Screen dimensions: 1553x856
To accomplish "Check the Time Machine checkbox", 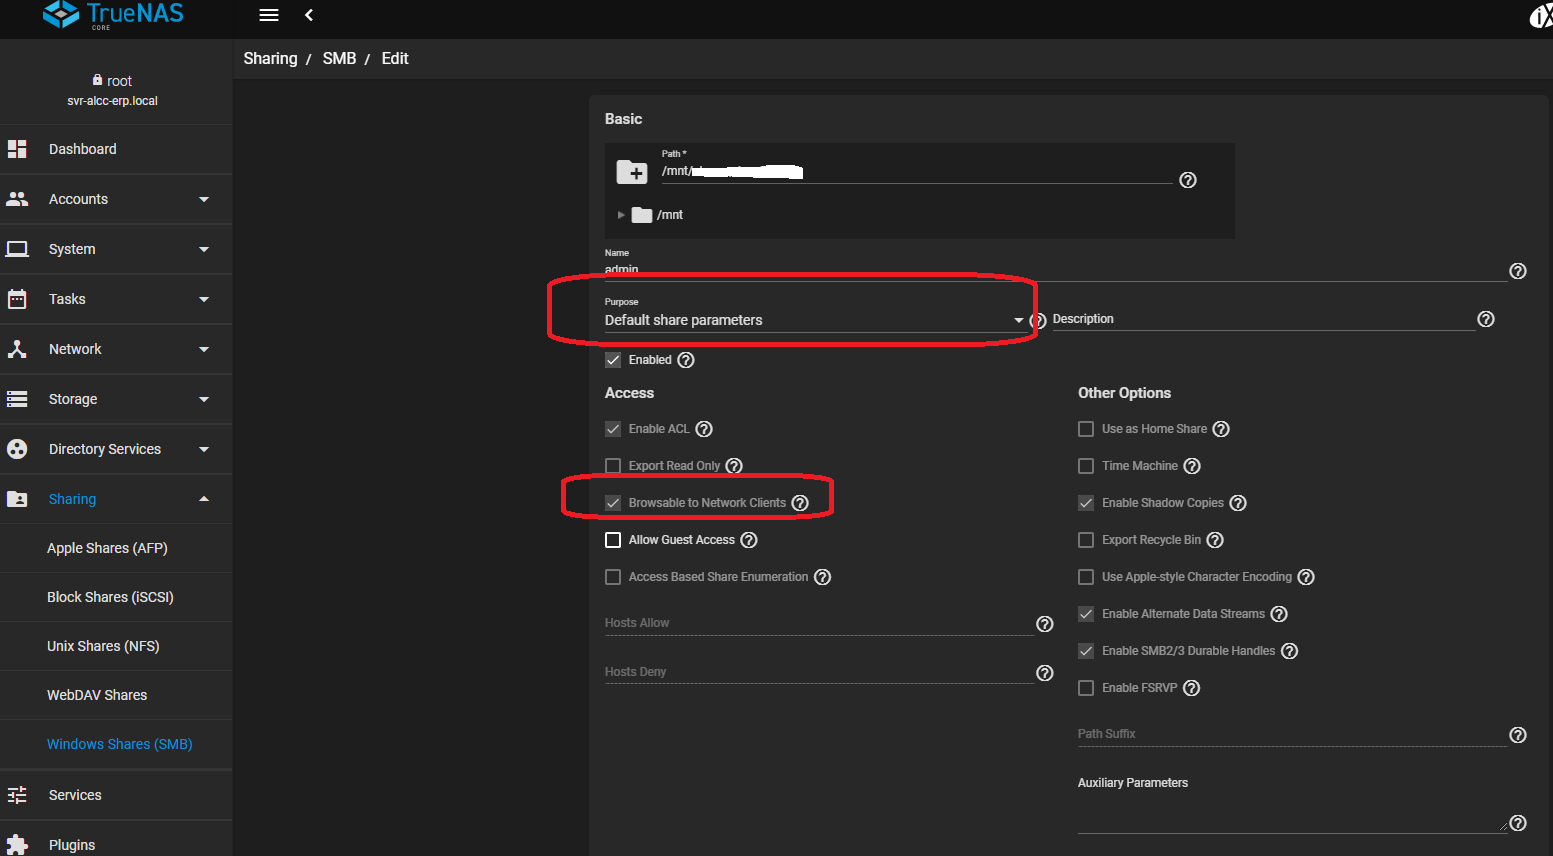I will [x=1086, y=466].
